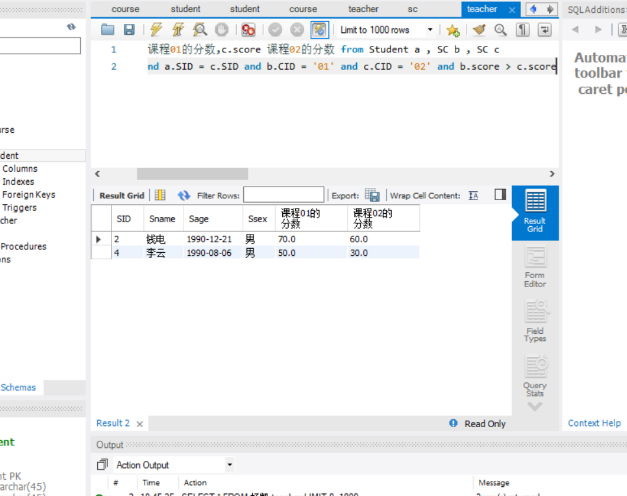This screenshot has width=627, height=496.
Task: Sort by Sage column header
Action: pyautogui.click(x=213, y=218)
